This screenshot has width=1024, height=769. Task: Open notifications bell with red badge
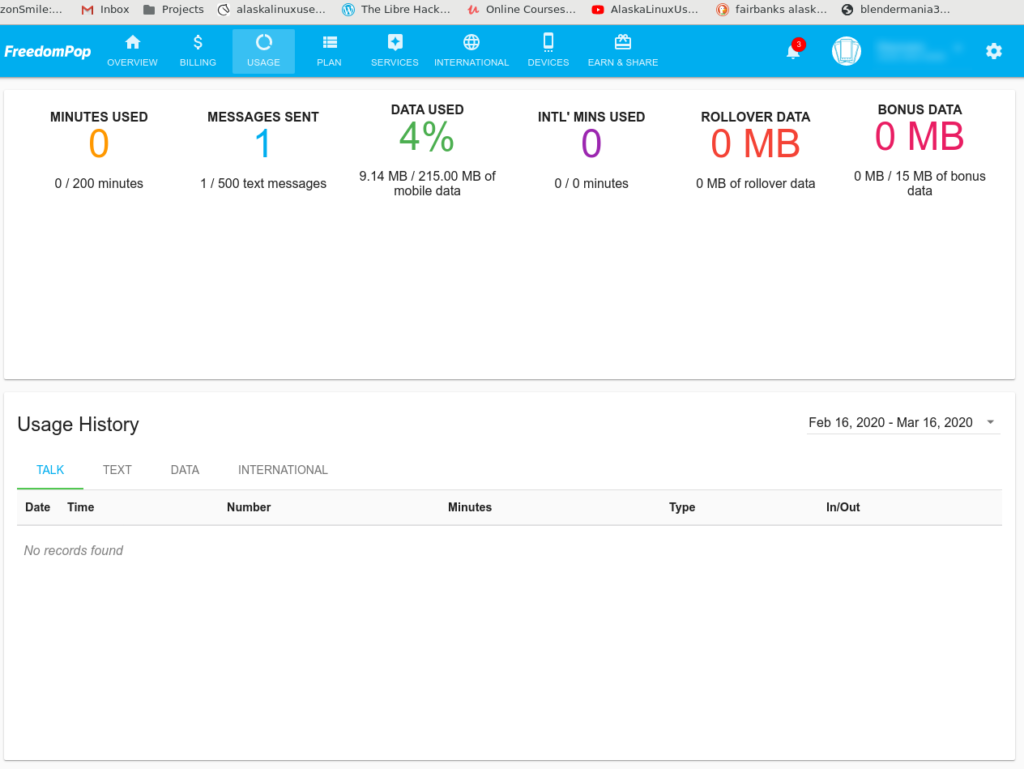point(794,51)
